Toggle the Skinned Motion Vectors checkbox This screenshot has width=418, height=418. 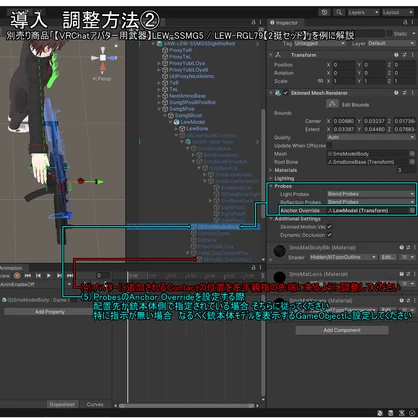click(x=329, y=227)
